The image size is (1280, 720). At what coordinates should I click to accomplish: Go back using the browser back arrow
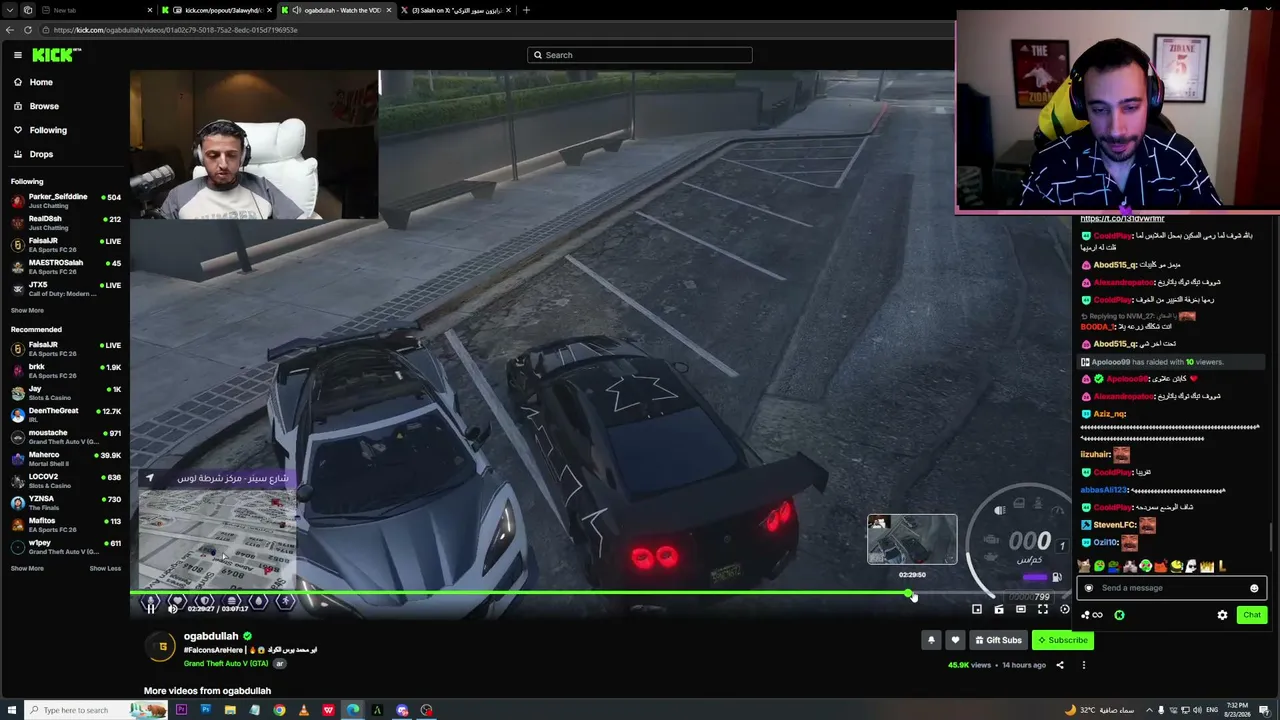[10, 30]
